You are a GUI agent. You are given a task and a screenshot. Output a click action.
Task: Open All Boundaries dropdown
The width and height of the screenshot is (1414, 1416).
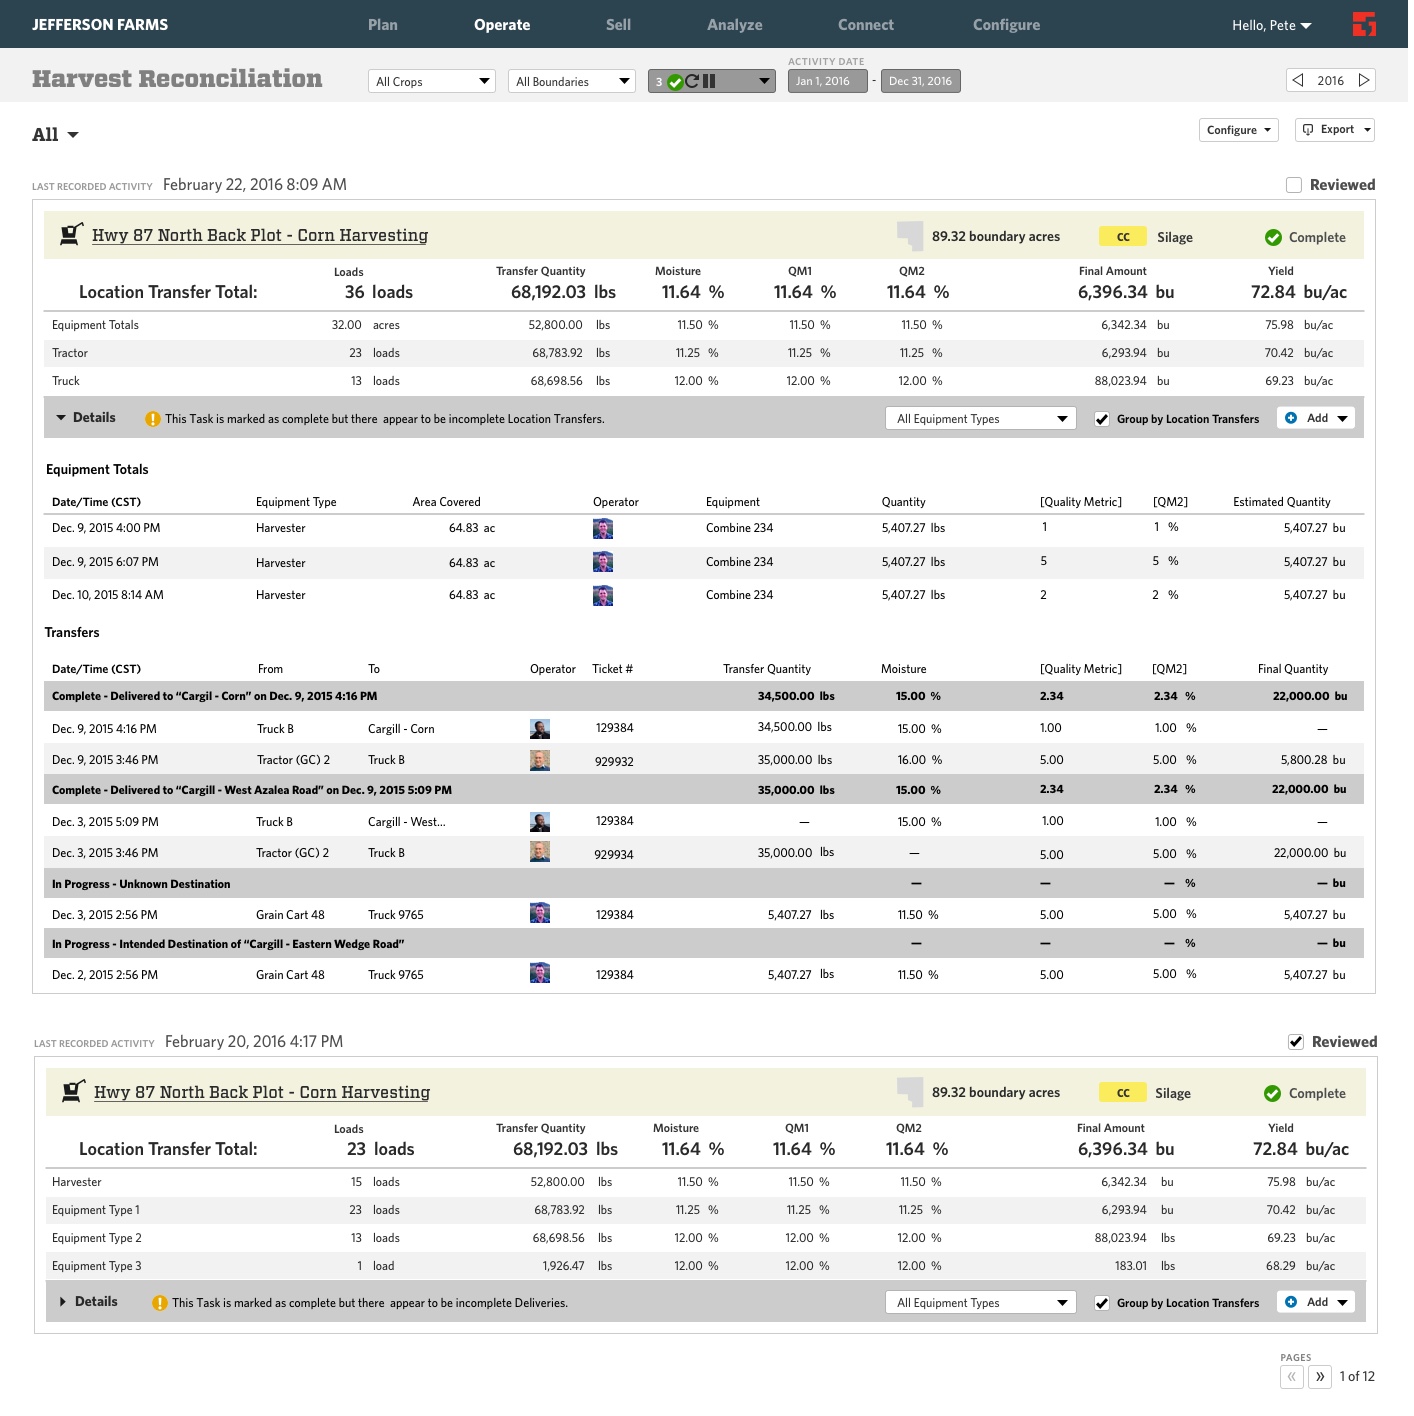572,81
